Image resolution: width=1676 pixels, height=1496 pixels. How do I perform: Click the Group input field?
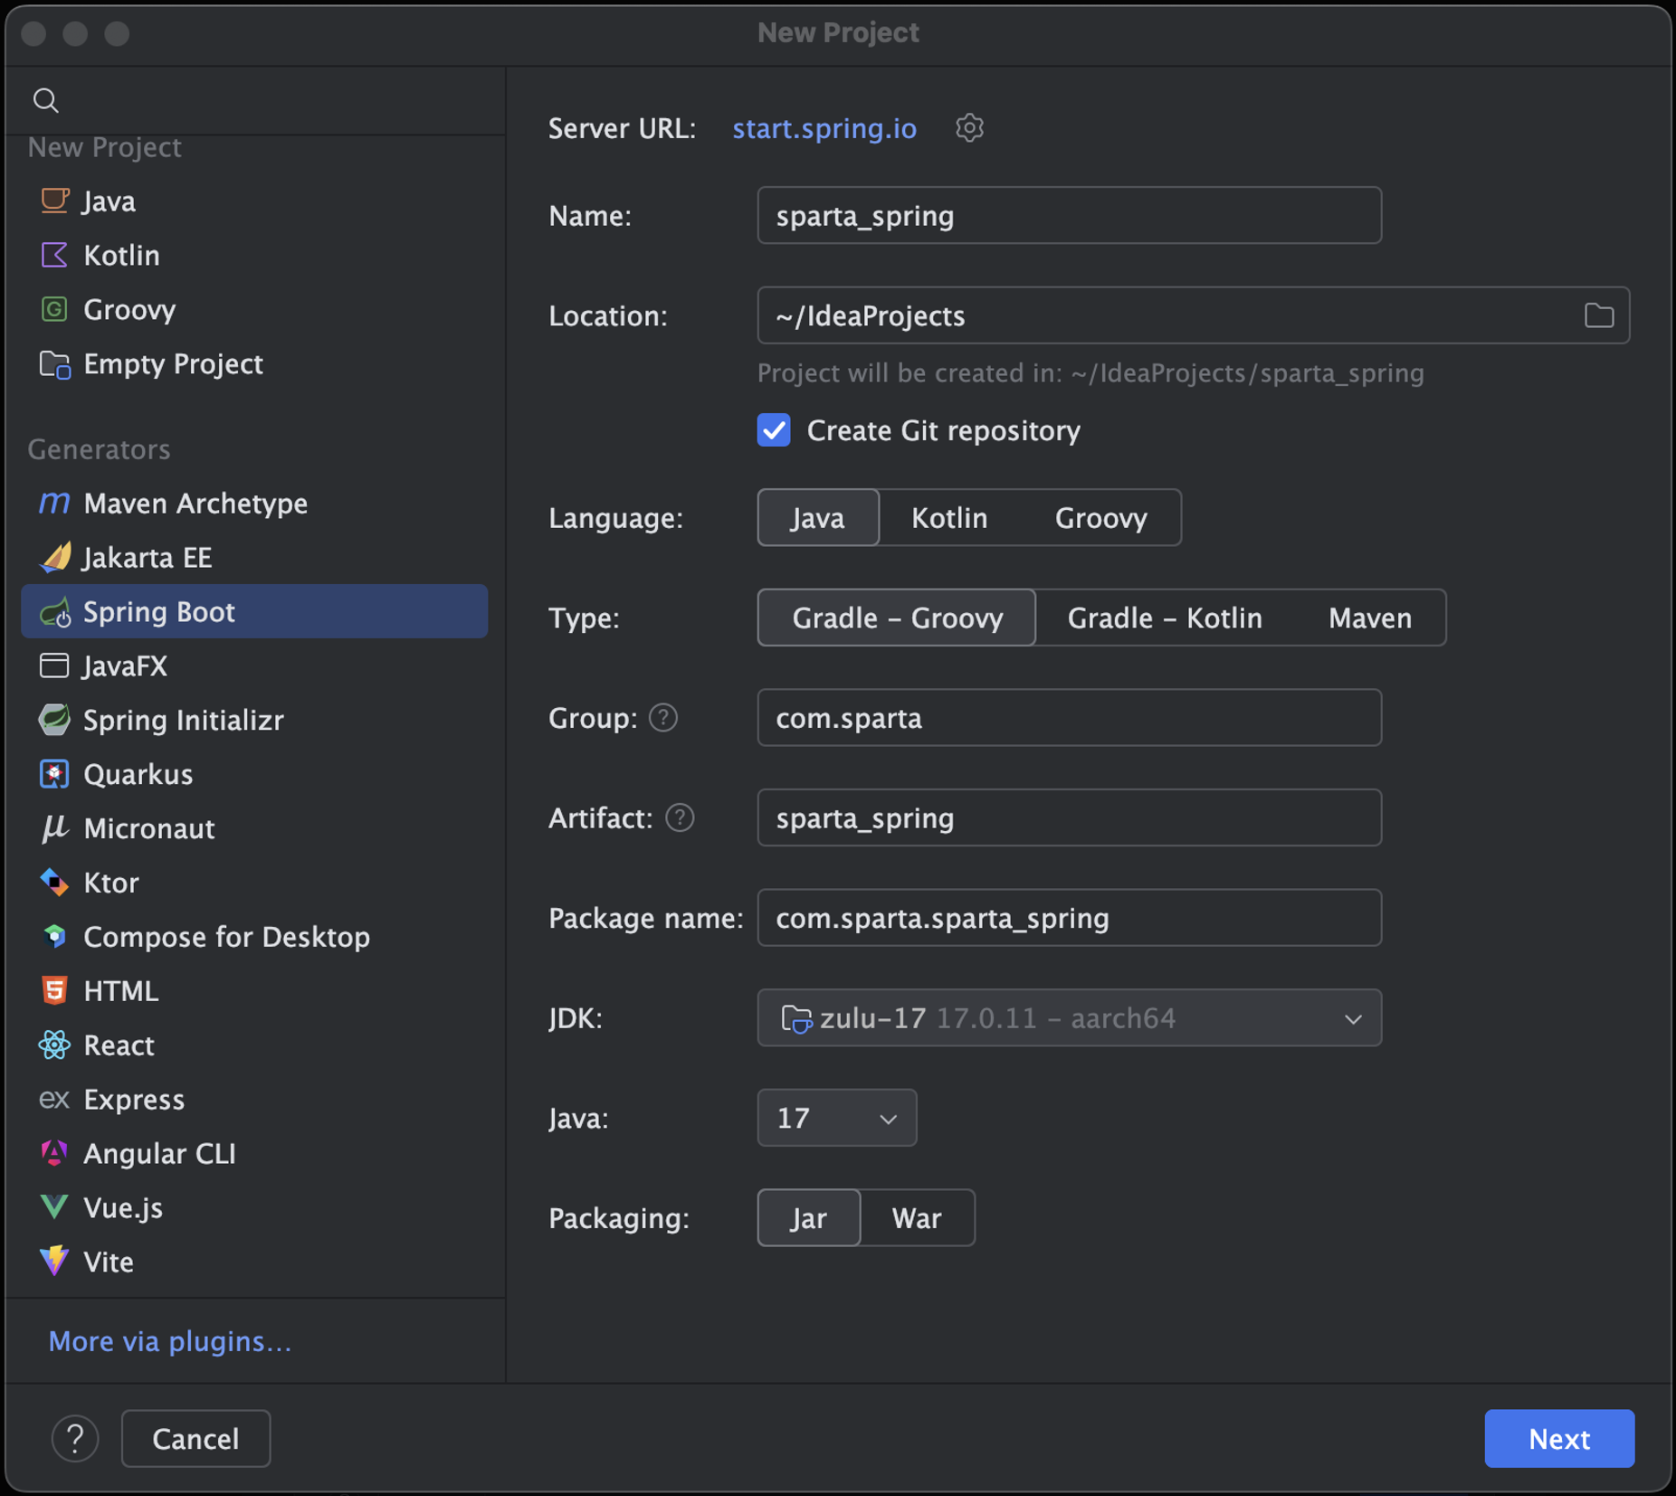tap(1069, 718)
